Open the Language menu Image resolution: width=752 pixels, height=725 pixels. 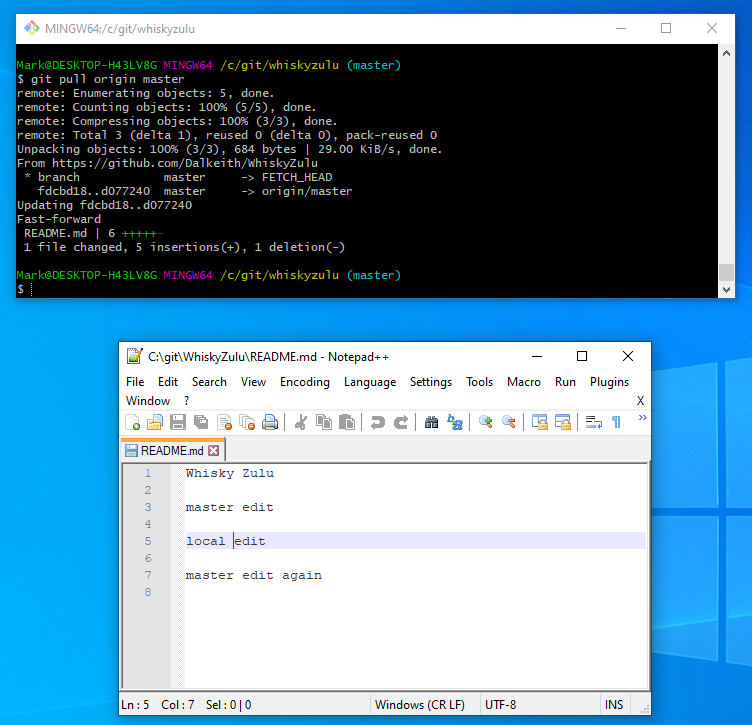pos(370,382)
